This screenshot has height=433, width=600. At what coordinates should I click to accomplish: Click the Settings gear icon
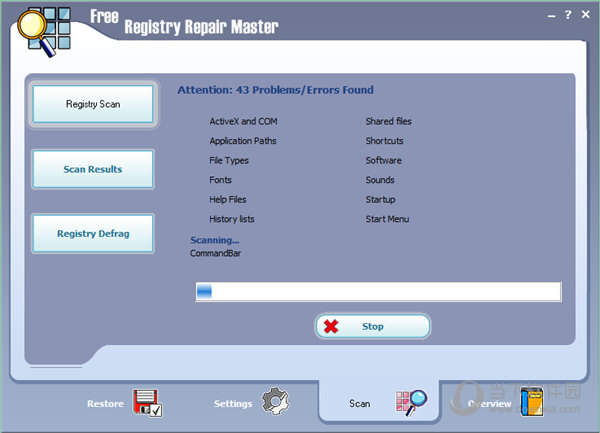click(276, 401)
